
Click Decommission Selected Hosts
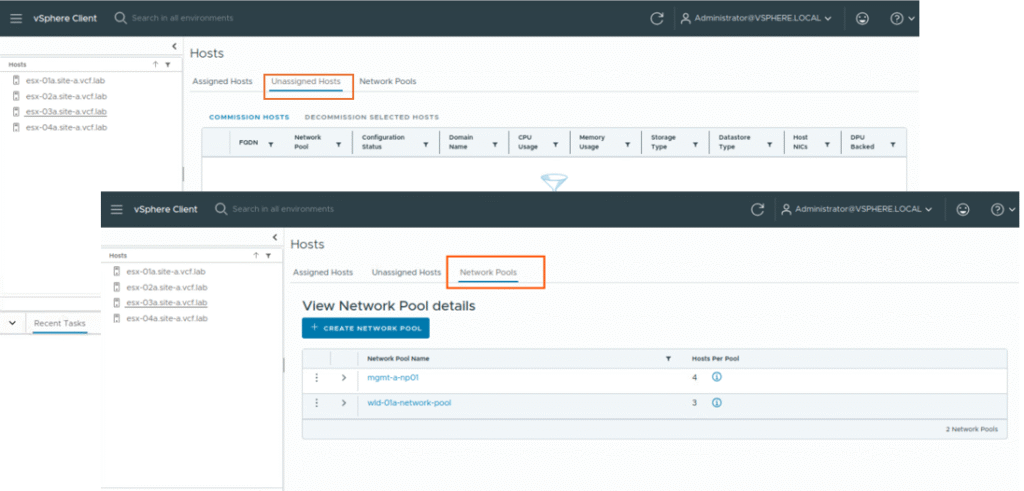(371, 117)
